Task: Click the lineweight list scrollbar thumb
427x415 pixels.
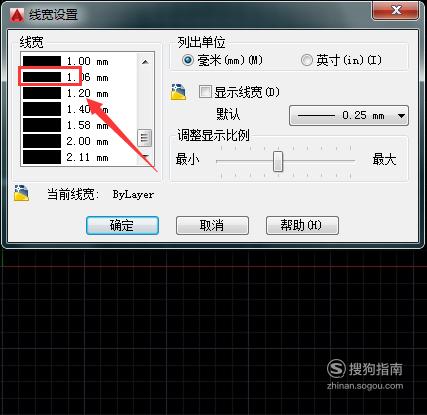Action: click(145, 137)
